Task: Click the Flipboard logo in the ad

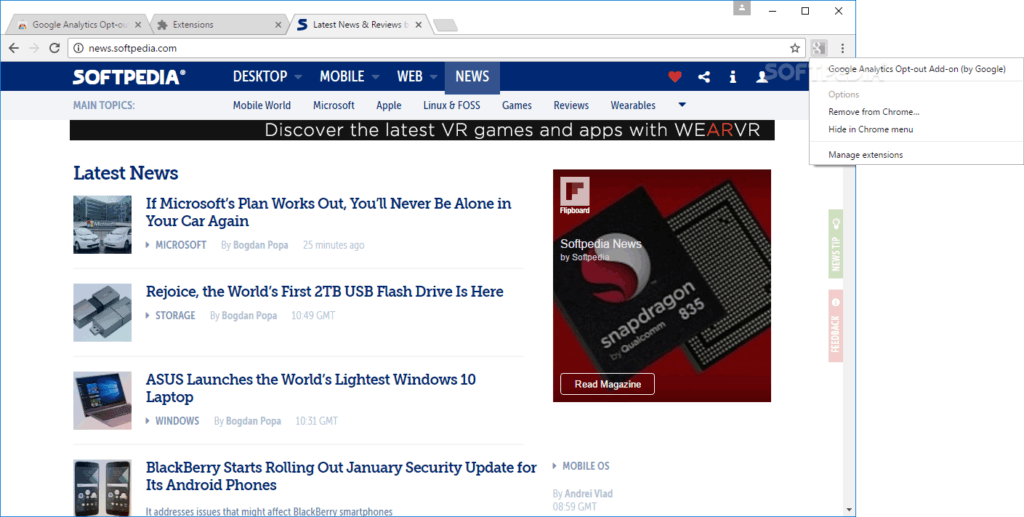Action: point(575,195)
